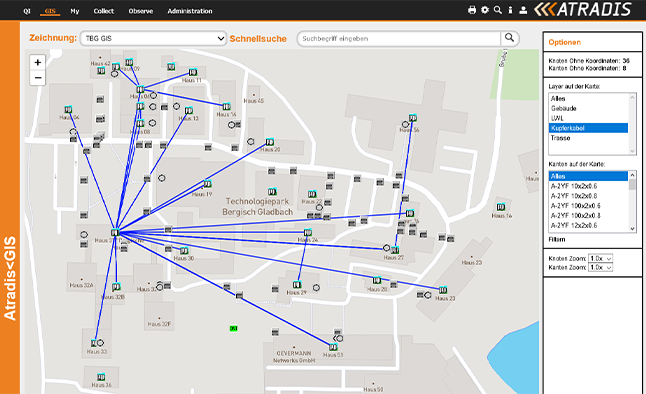Zoom in the map with plus
The image size is (646, 394).
37,62
